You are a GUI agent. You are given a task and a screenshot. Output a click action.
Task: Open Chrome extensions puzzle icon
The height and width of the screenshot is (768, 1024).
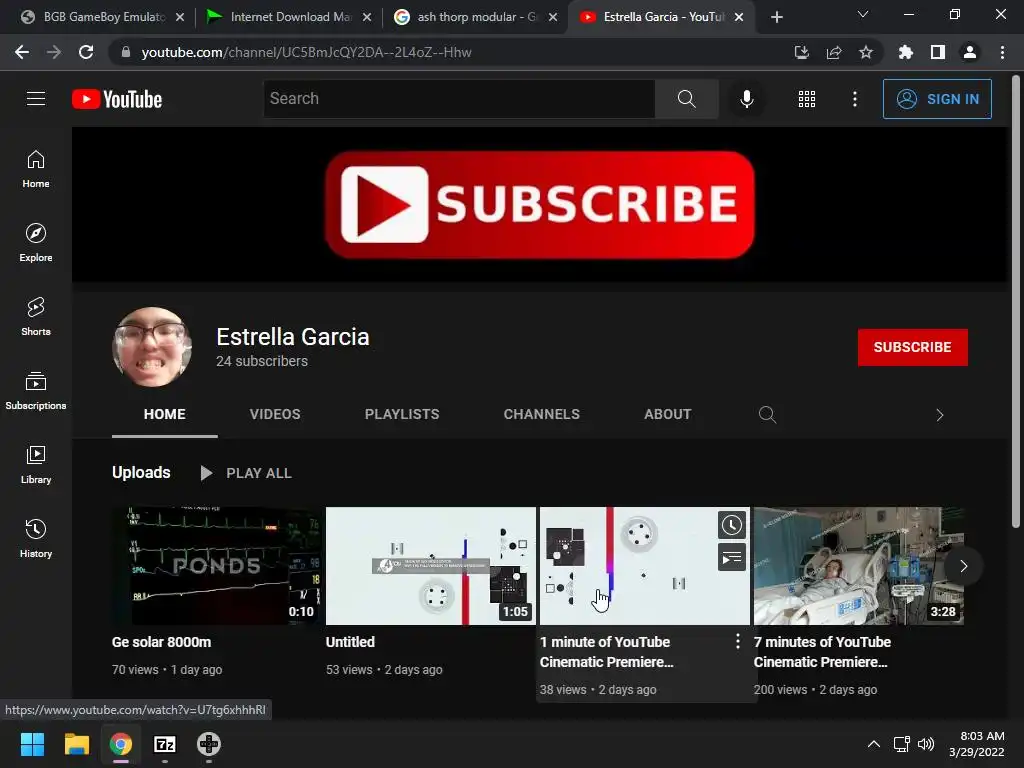click(x=905, y=52)
